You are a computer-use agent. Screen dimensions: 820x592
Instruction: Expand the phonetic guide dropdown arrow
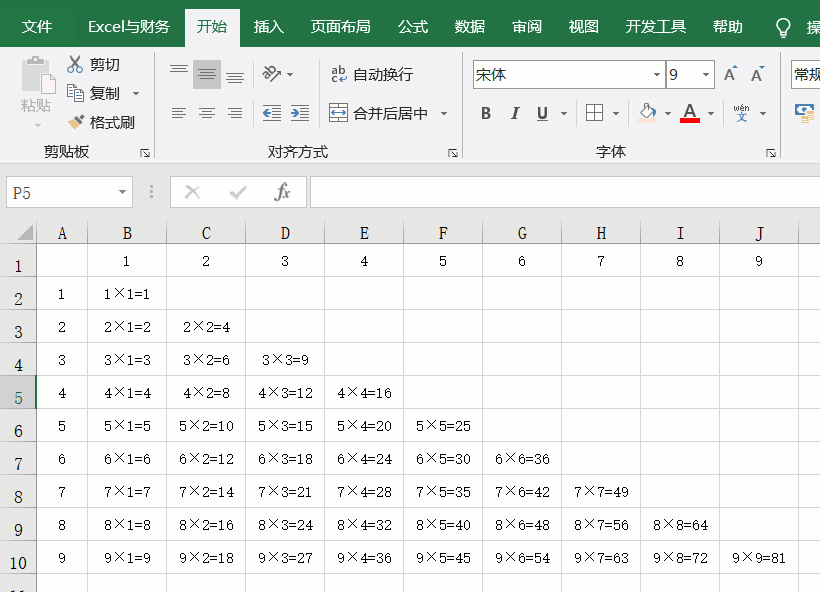[763, 113]
